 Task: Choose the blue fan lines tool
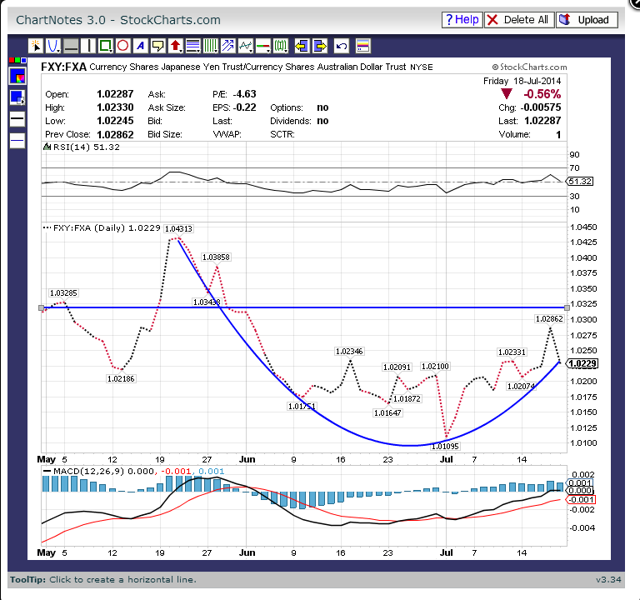pos(228,46)
